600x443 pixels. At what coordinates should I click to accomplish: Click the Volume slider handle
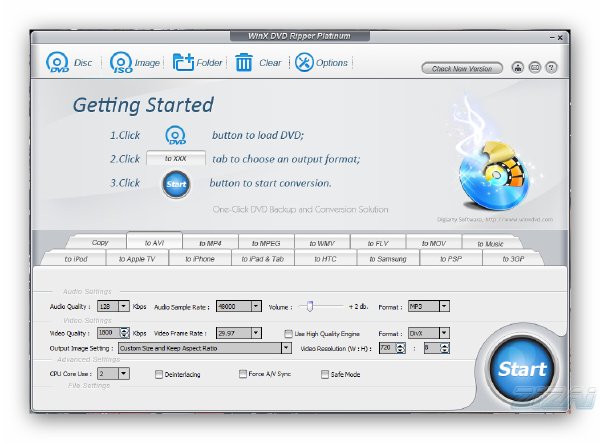310,306
